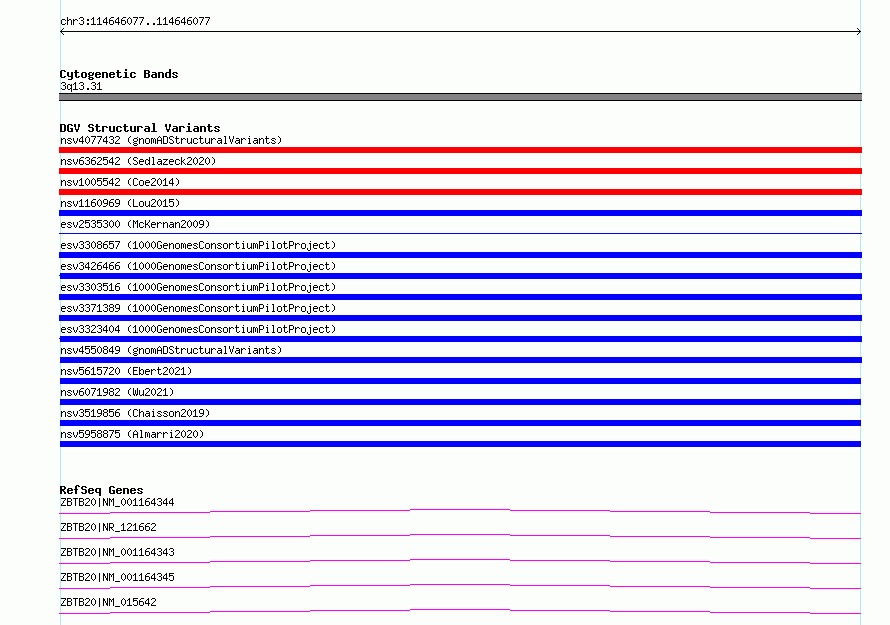Open variant esv3303516 label
890x625 pixels.
(198, 287)
